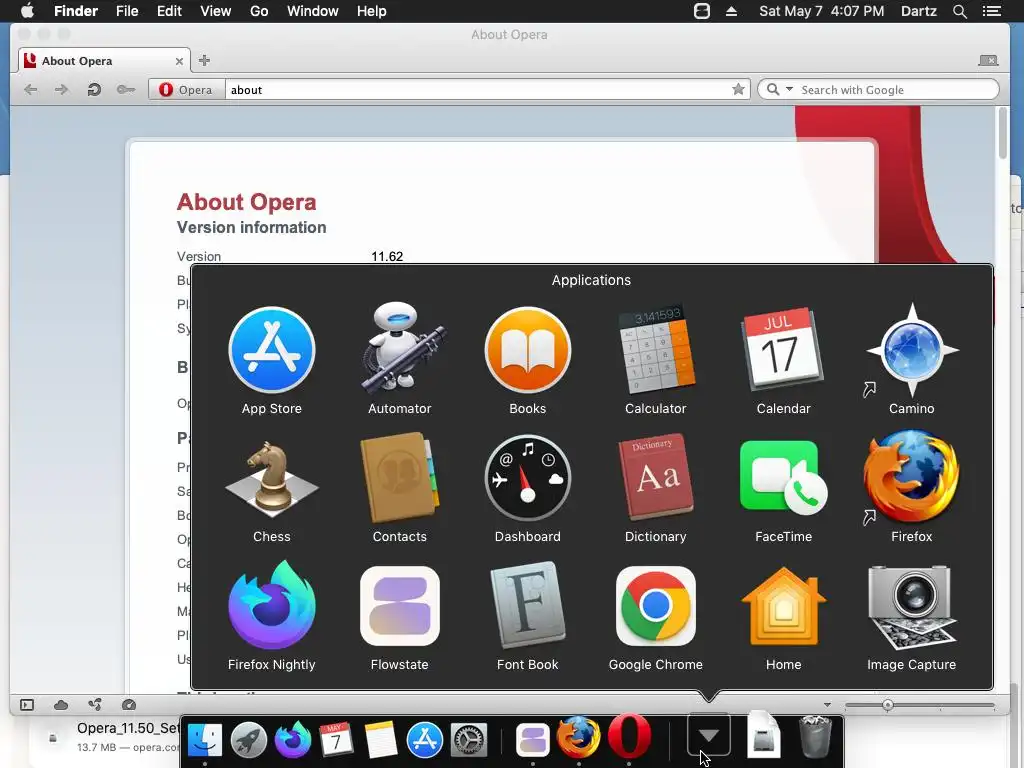Collapse the Applications stack arrow in Dock
The height and width of the screenshot is (768, 1024).
coord(709,736)
